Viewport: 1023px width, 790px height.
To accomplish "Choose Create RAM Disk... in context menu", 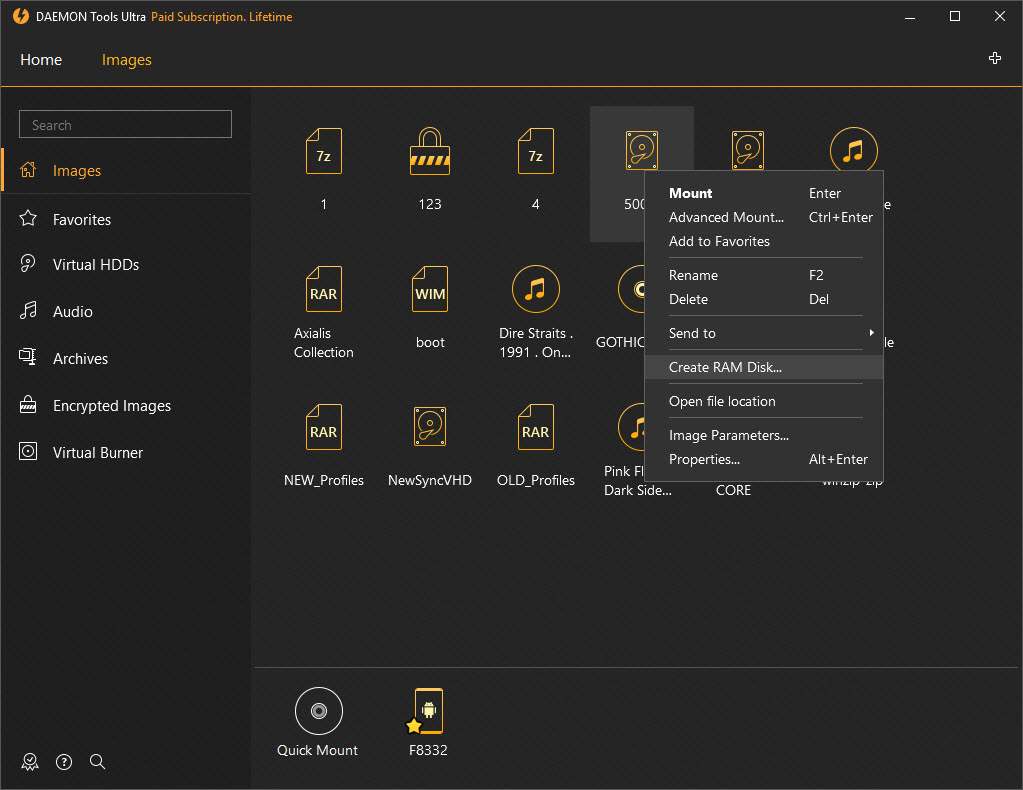I will [763, 367].
